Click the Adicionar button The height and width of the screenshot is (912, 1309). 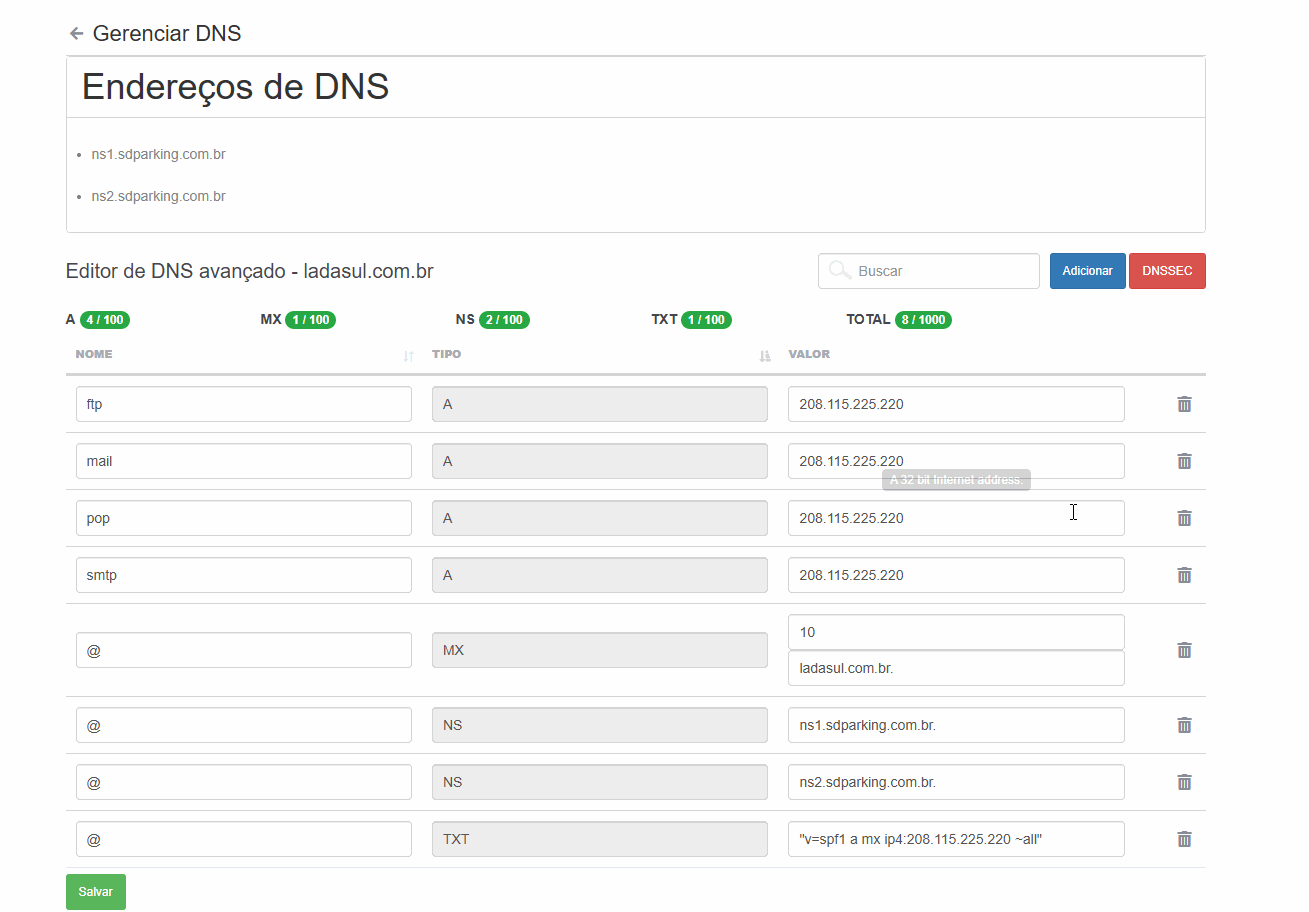click(1087, 271)
